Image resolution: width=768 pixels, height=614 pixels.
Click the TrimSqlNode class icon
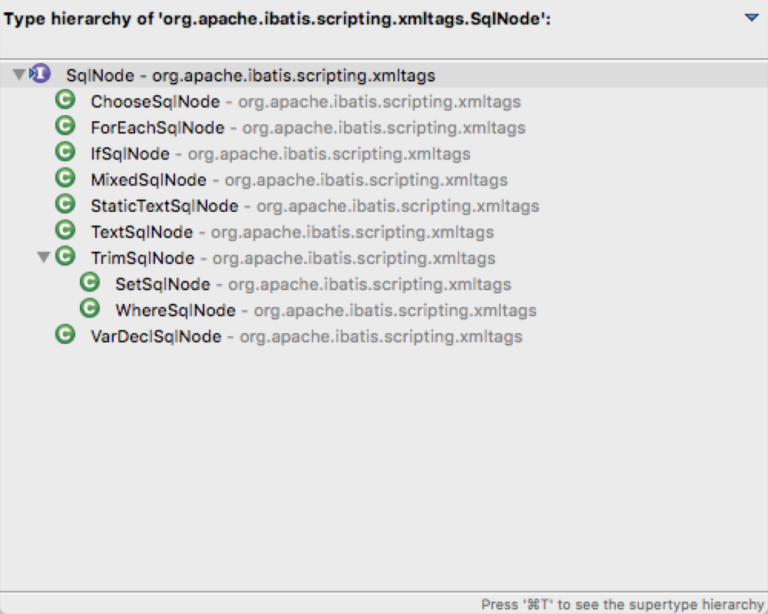[65, 257]
